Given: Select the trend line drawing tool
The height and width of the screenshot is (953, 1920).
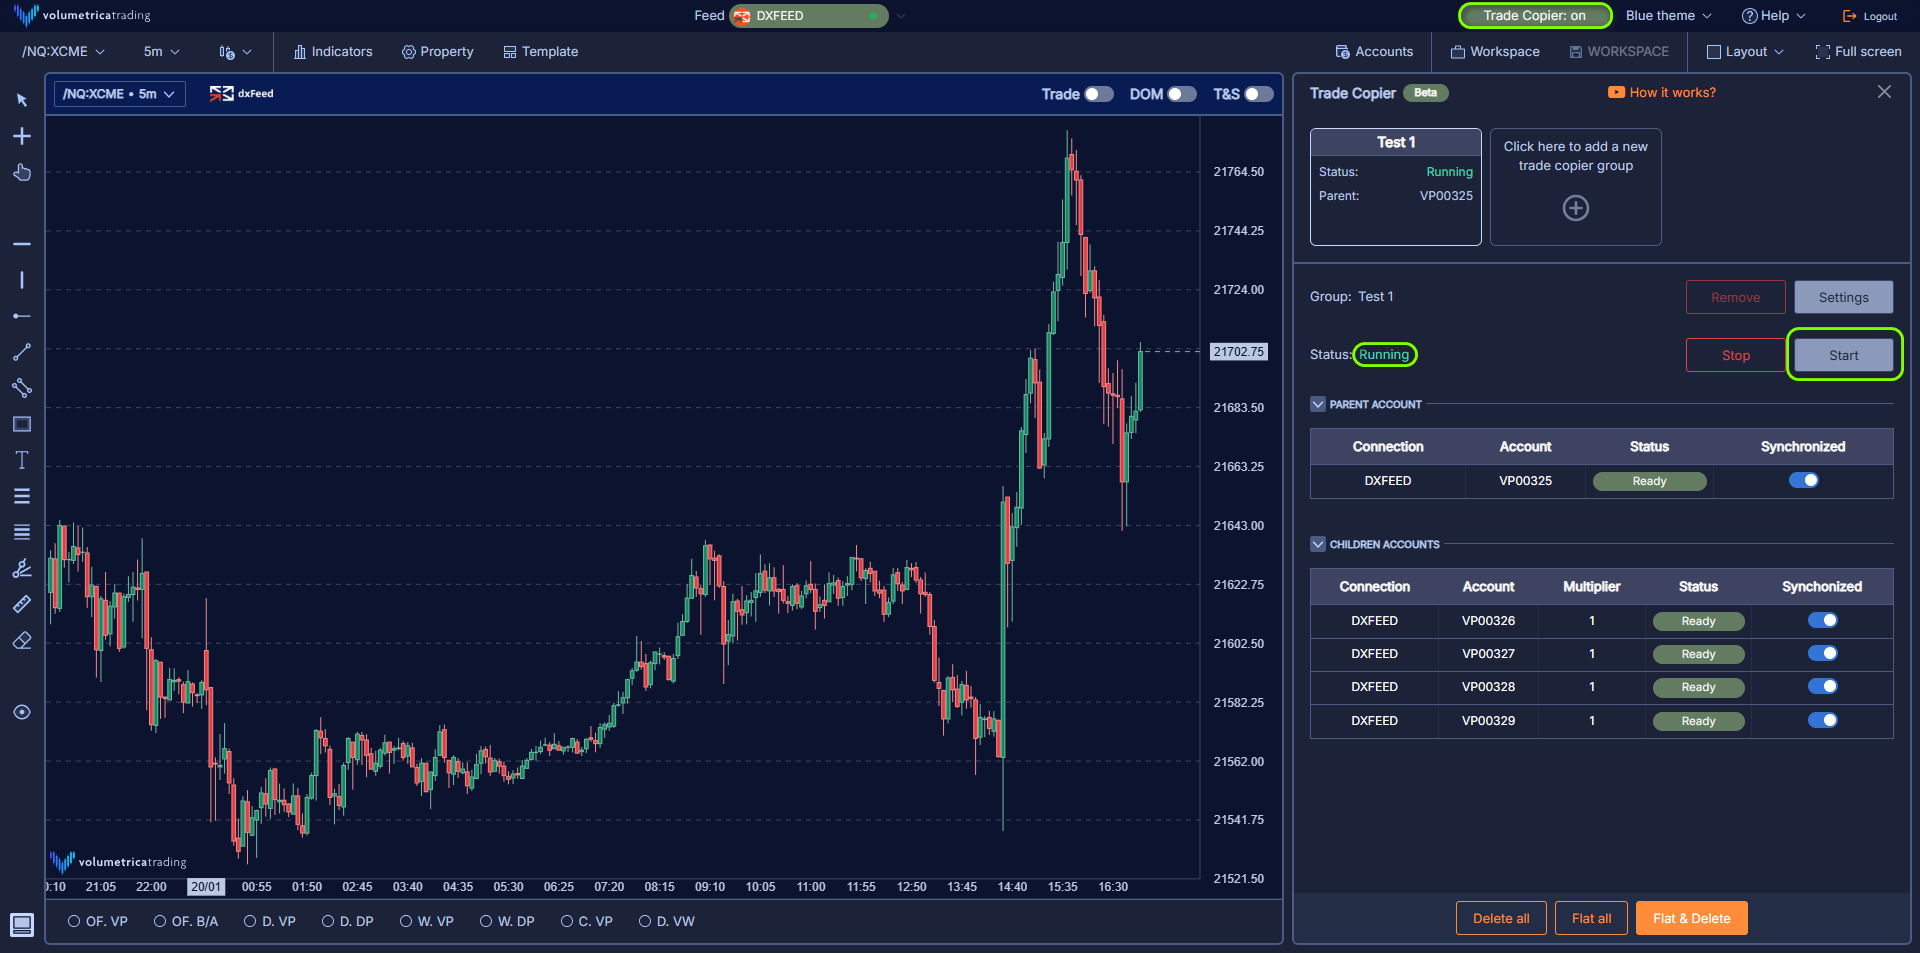Looking at the screenshot, I should pos(22,352).
